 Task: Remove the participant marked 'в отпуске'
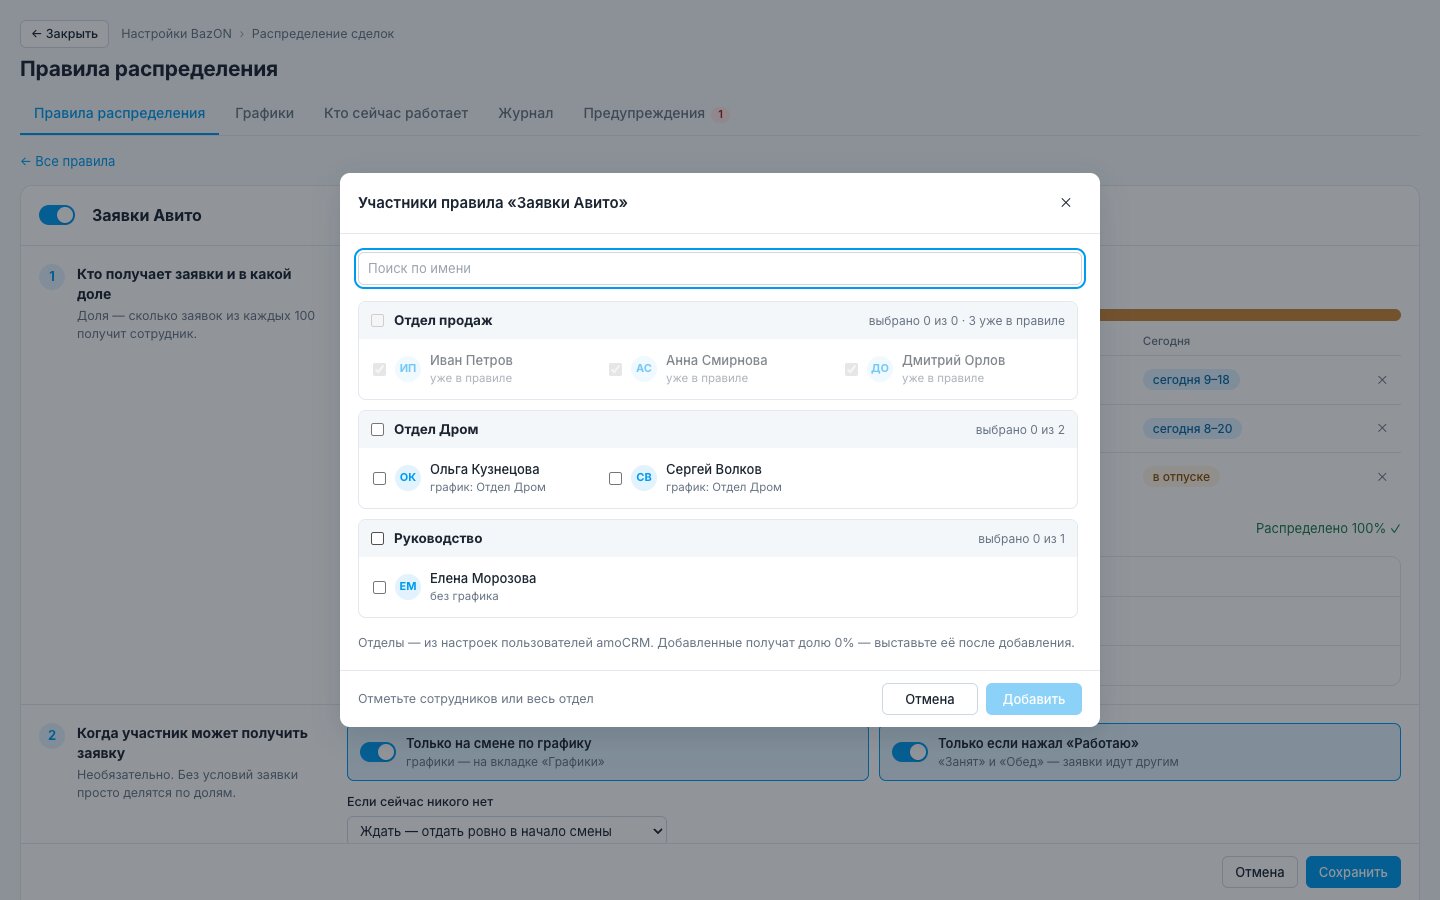coord(1382,477)
